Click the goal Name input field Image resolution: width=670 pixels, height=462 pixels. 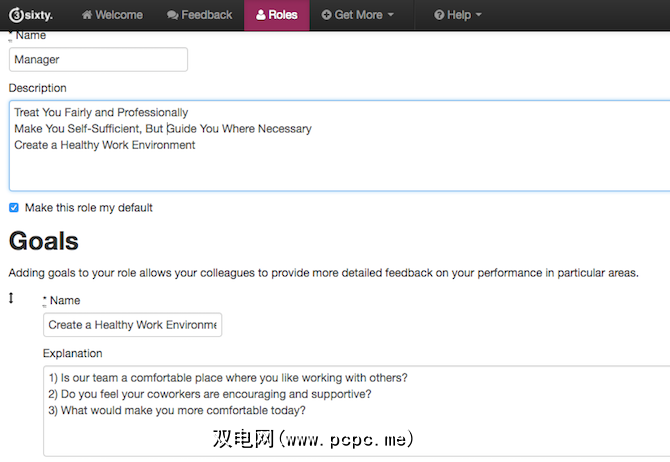pyautogui.click(x=132, y=325)
